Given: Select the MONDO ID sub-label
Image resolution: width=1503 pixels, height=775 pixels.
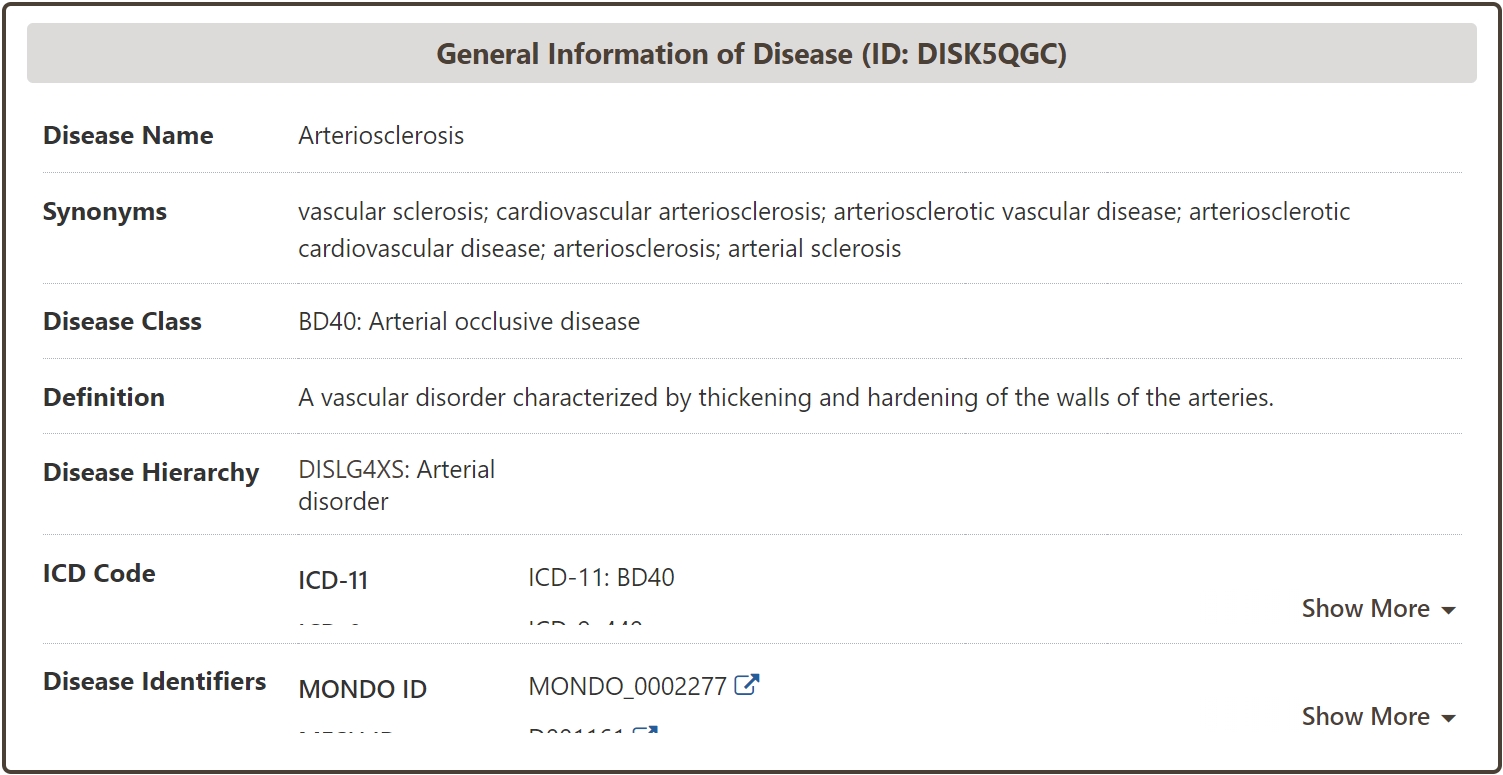Looking at the screenshot, I should pos(363,690).
